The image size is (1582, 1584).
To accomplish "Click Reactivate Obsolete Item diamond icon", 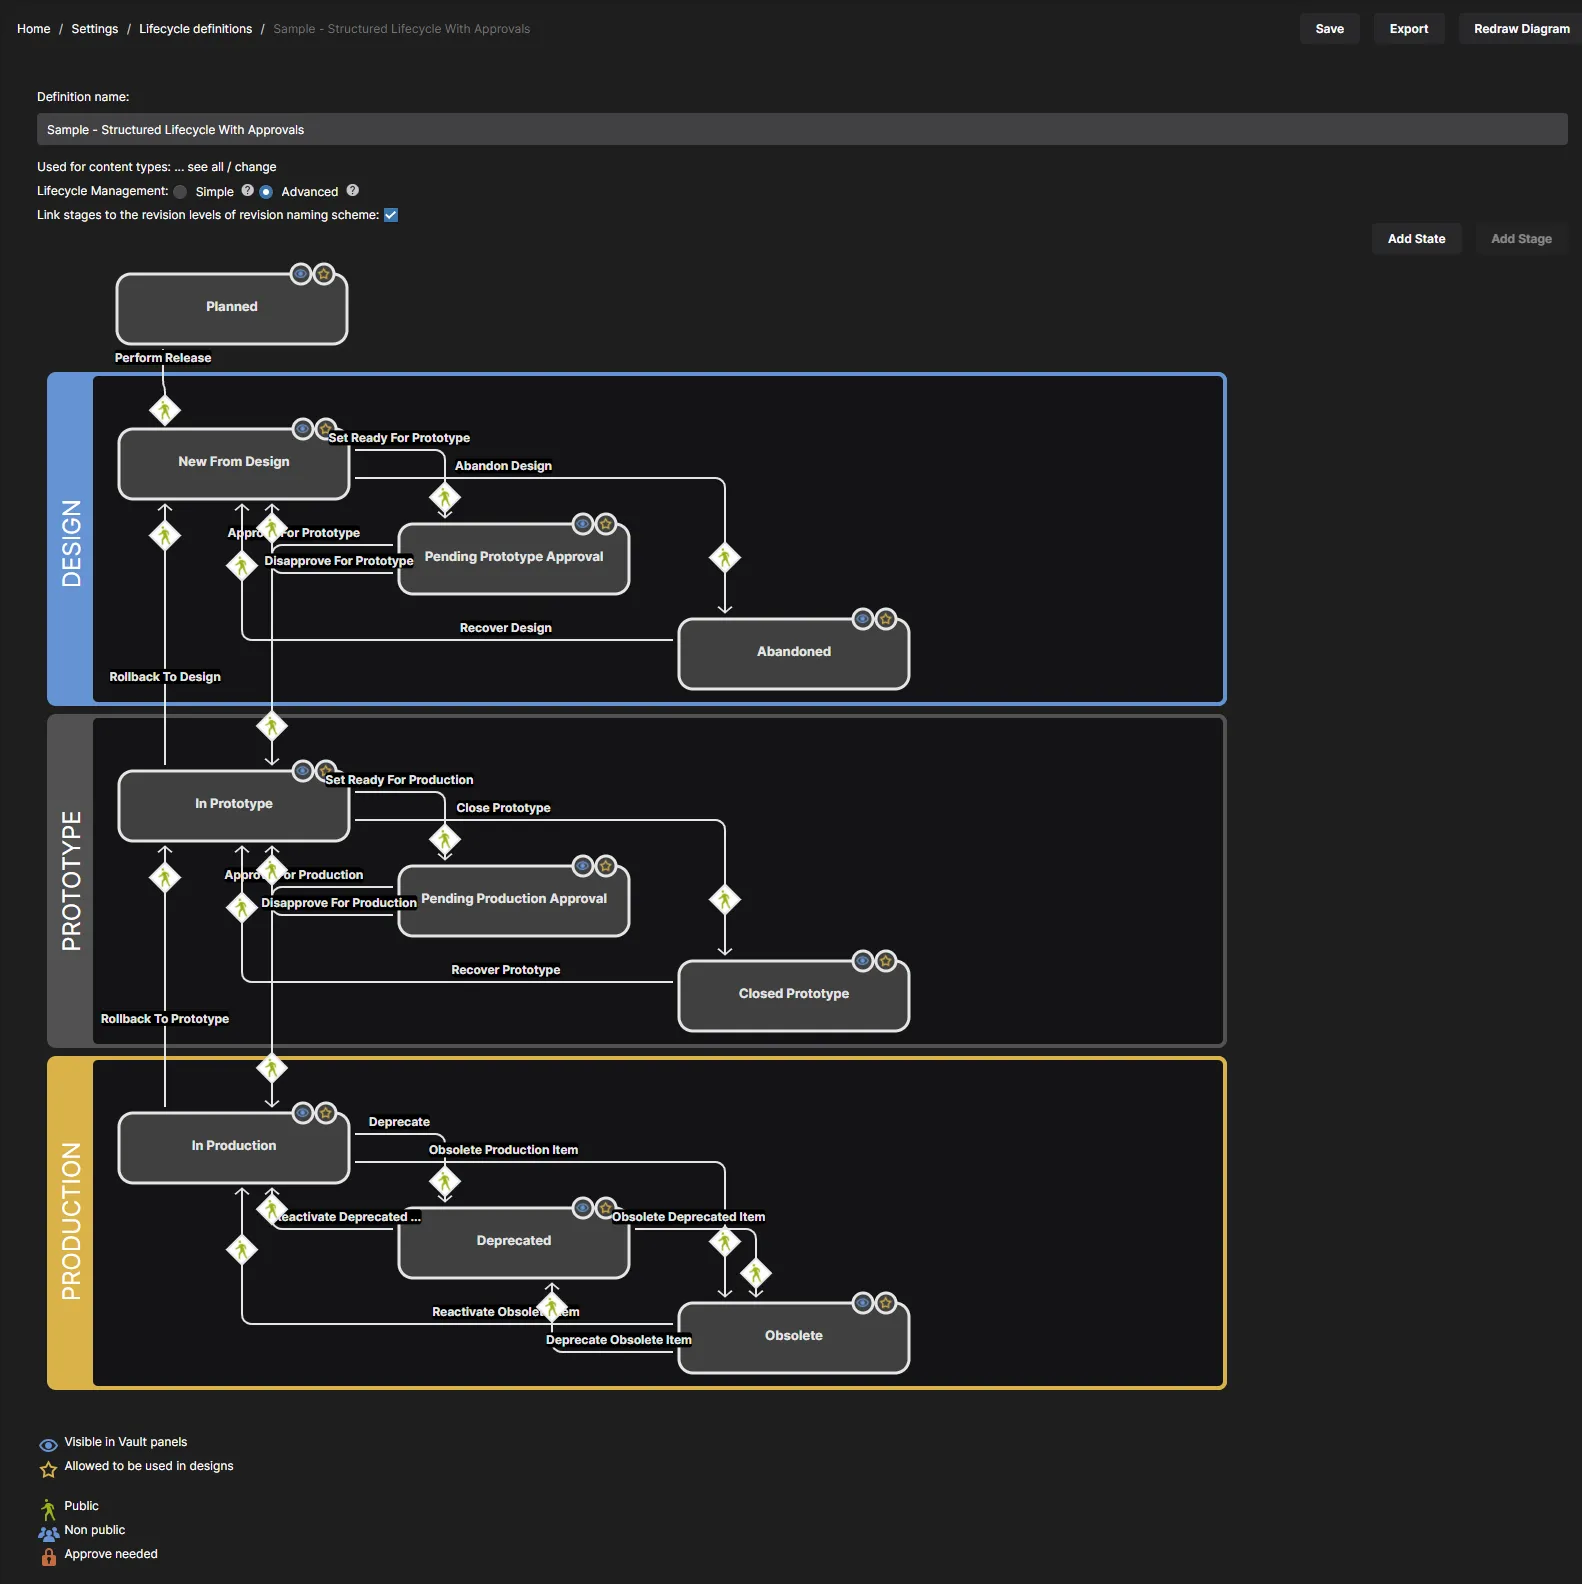I will [242, 1249].
